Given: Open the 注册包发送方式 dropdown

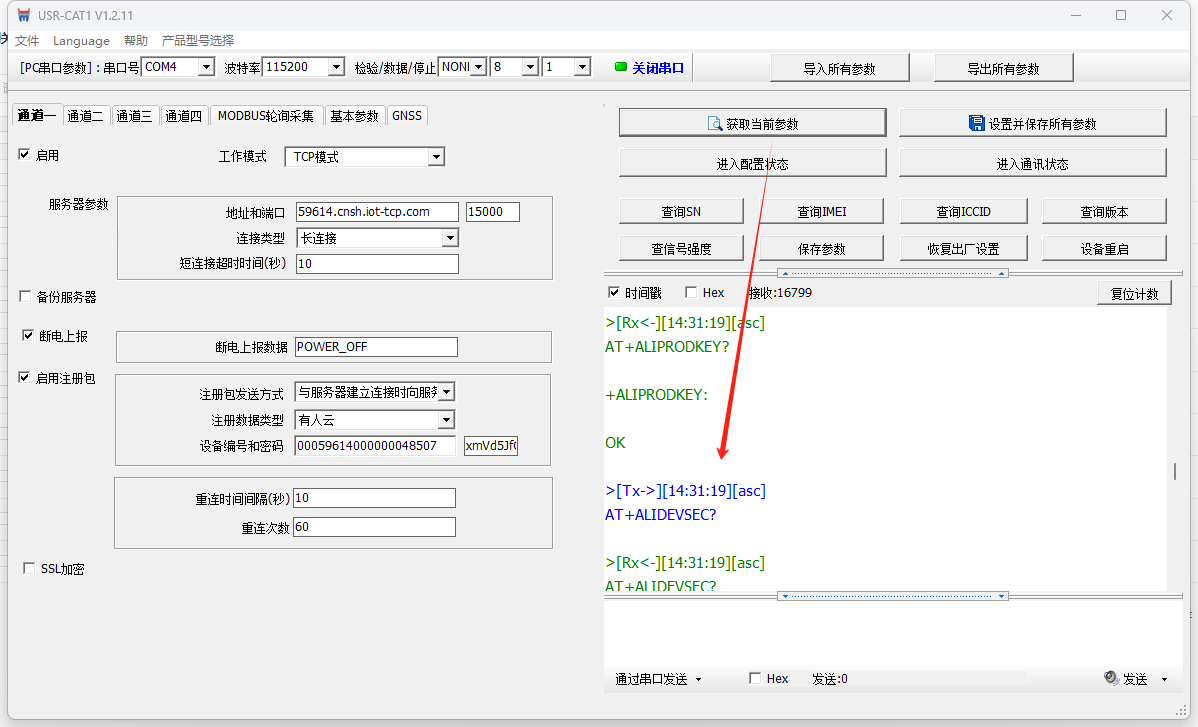Looking at the screenshot, I should point(447,392).
